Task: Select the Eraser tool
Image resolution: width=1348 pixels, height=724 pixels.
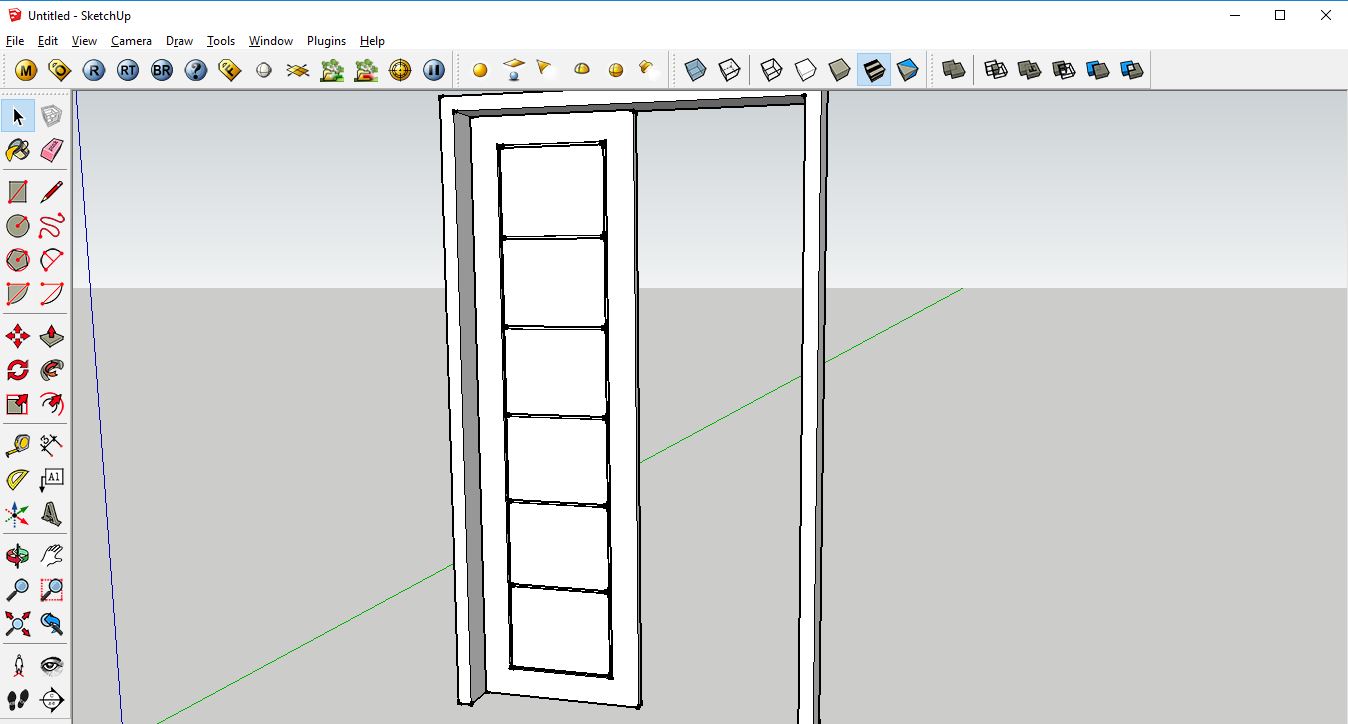Action: pyautogui.click(x=51, y=150)
